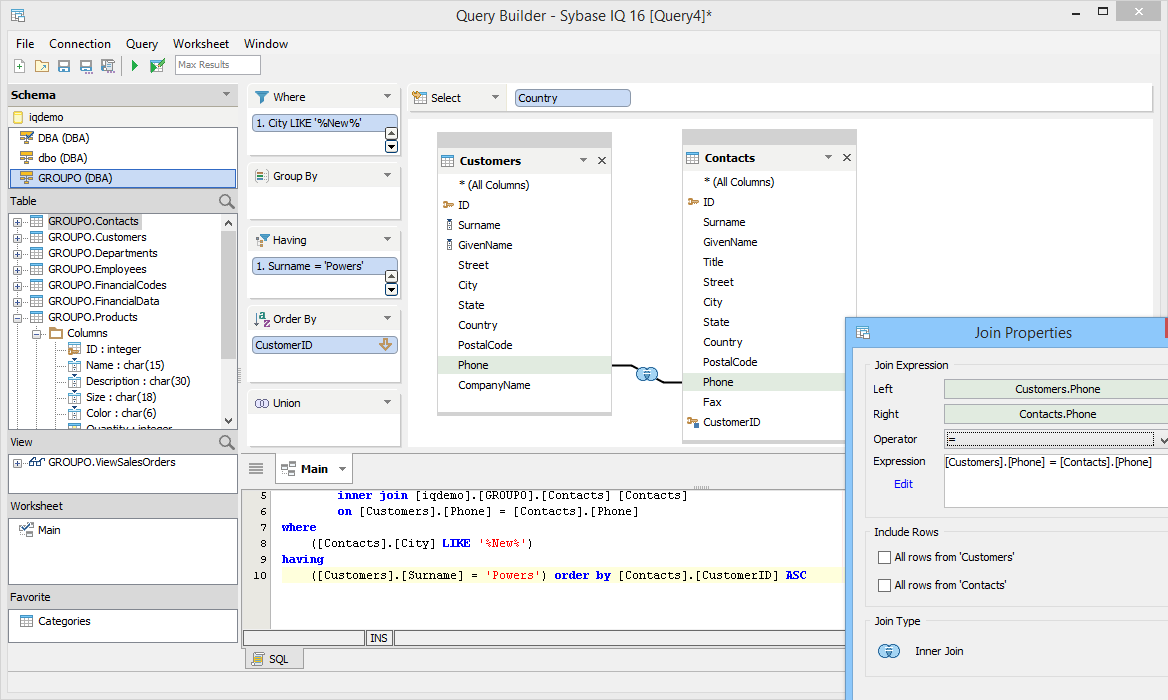1168x700 pixels.
Task: Select Phone column in Customers table
Action: pos(524,365)
